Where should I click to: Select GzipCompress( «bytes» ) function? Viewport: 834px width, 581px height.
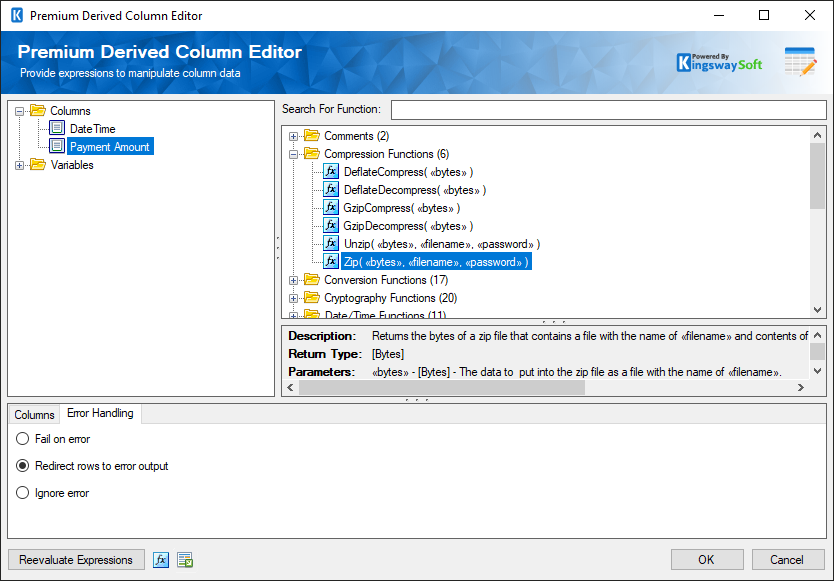(x=402, y=208)
